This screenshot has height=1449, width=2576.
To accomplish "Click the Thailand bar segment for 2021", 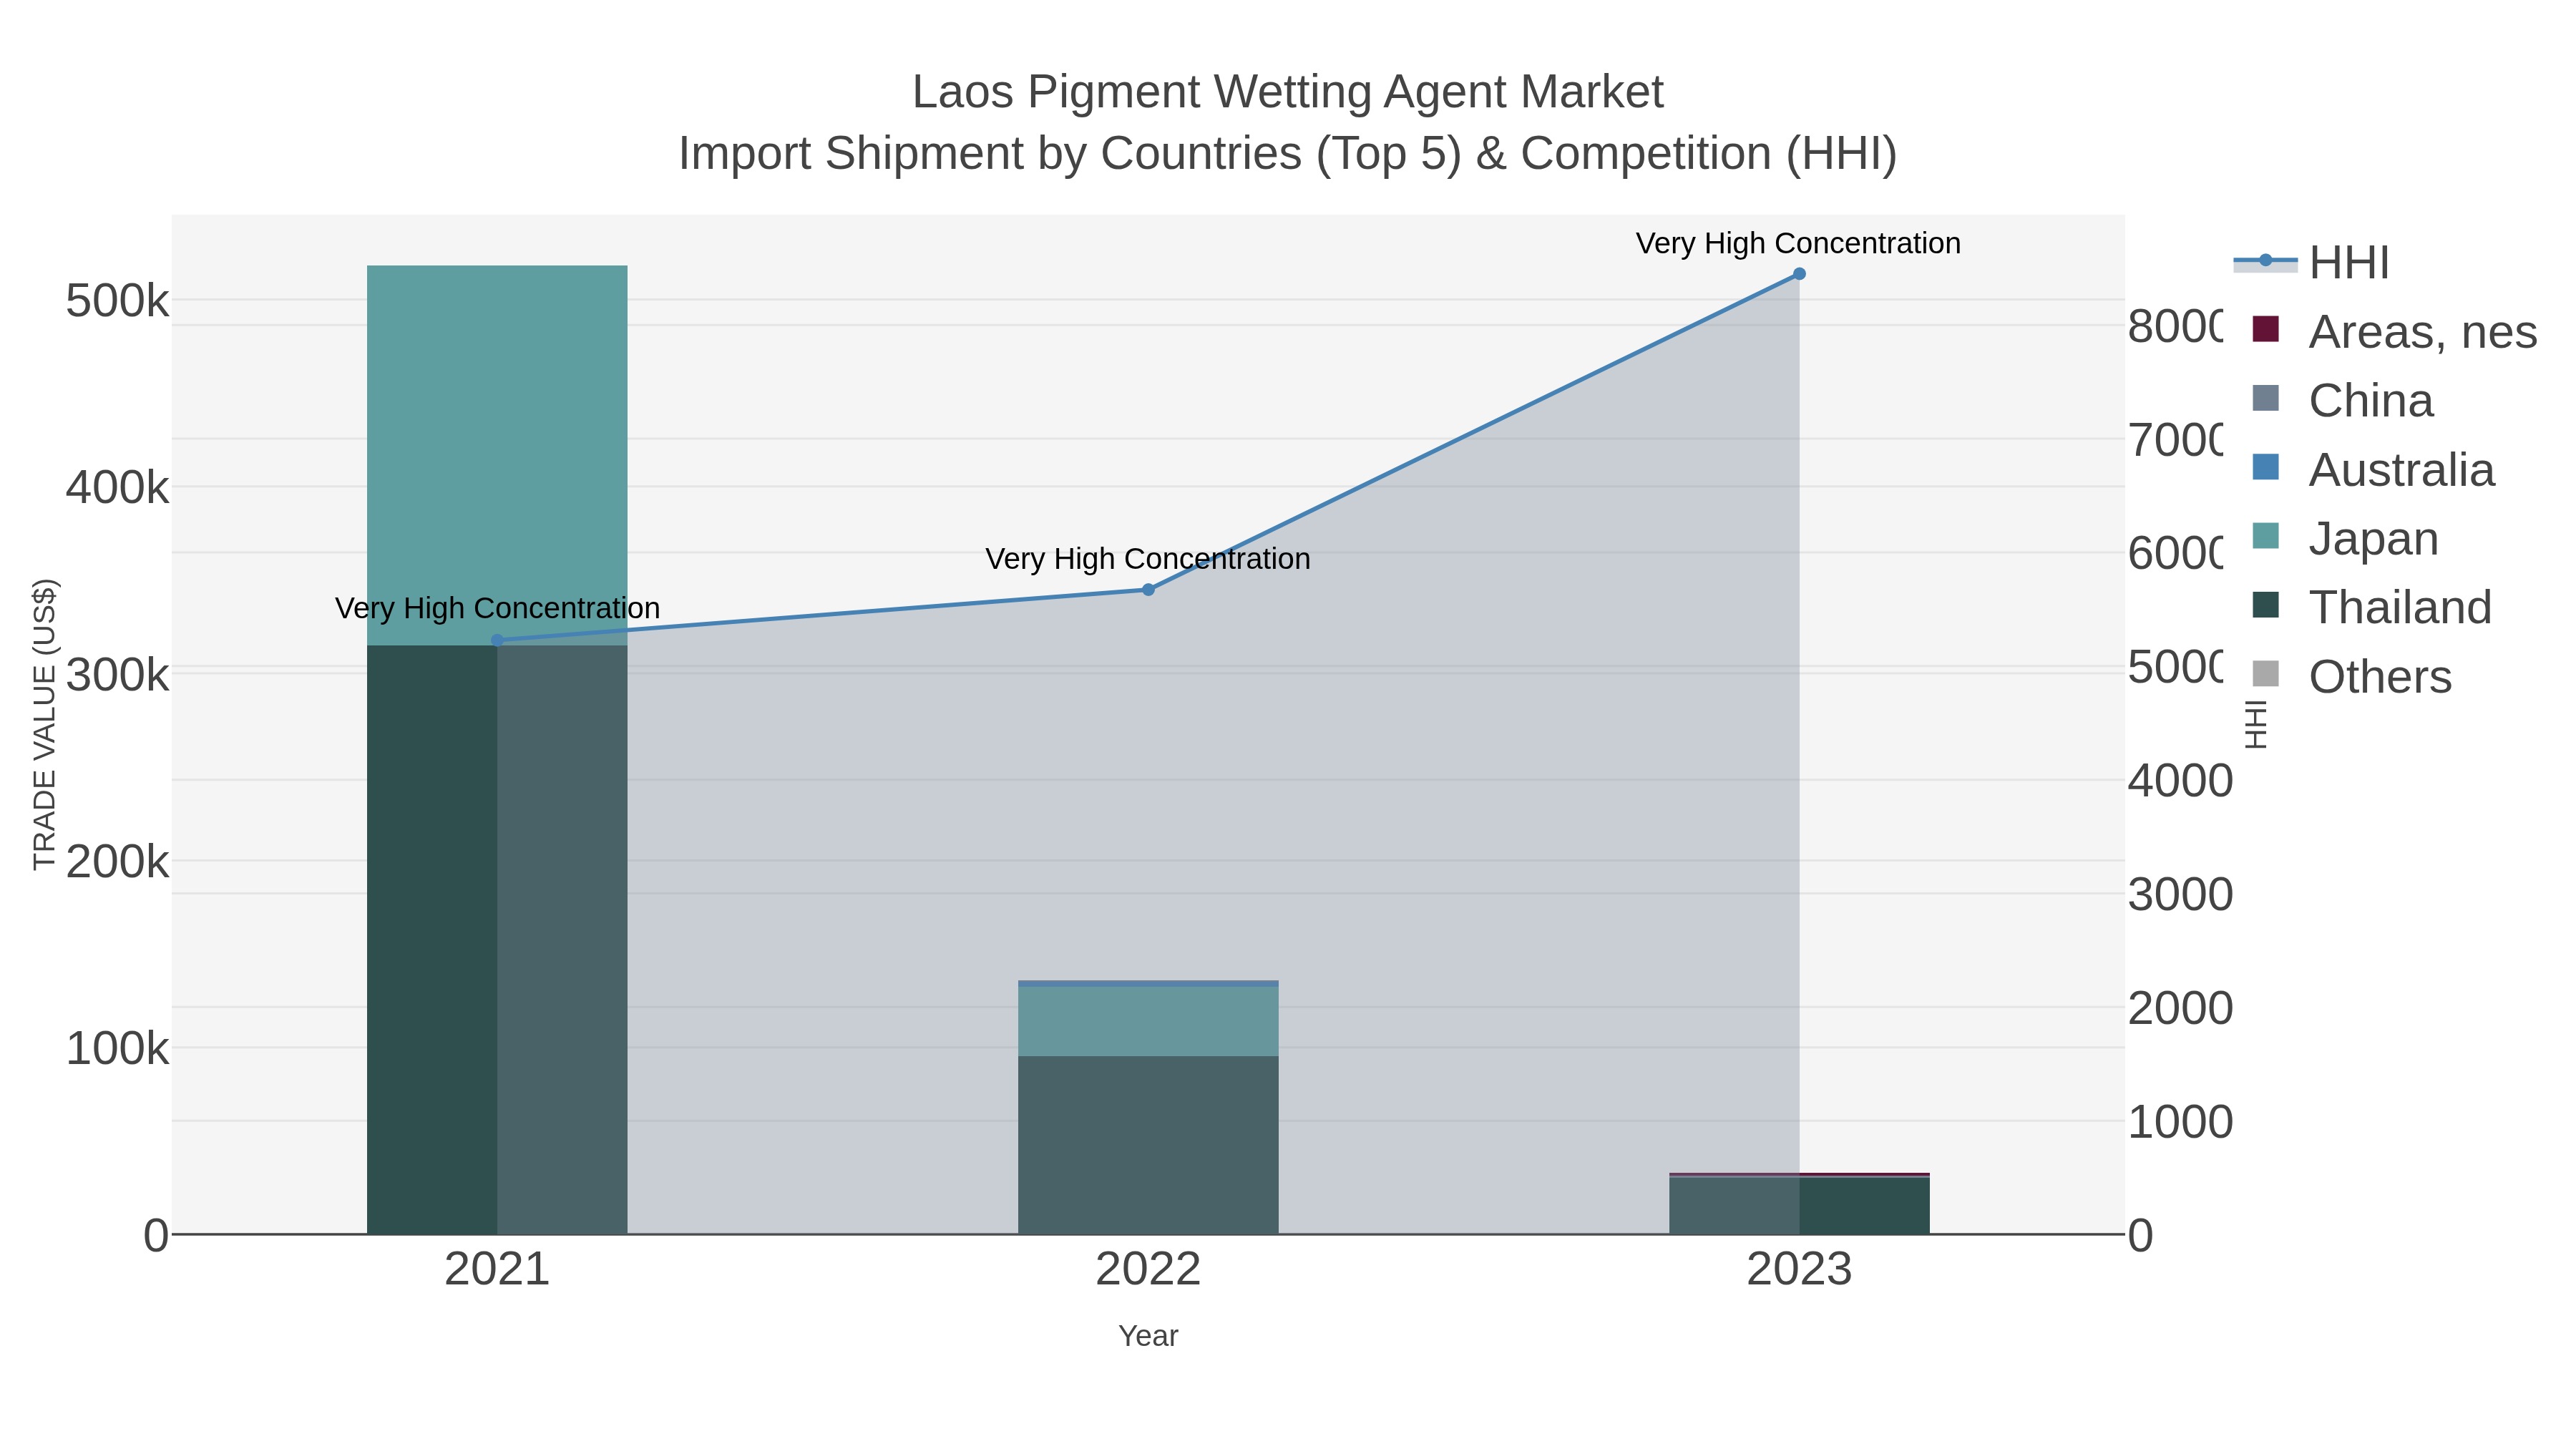I will pos(497,939).
